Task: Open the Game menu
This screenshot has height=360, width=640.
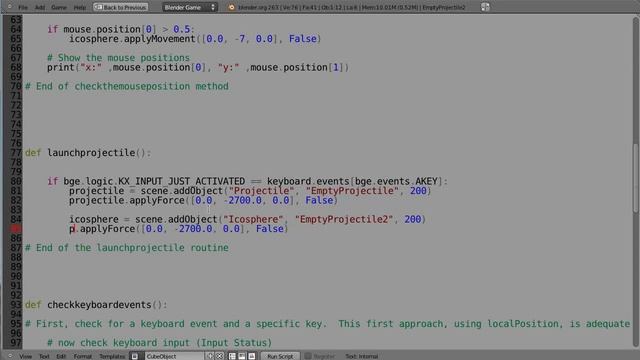Action: (x=59, y=7)
